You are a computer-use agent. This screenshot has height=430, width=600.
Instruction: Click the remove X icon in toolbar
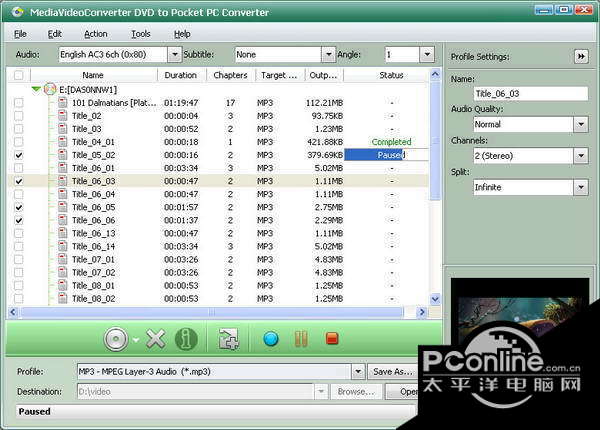pyautogui.click(x=156, y=339)
